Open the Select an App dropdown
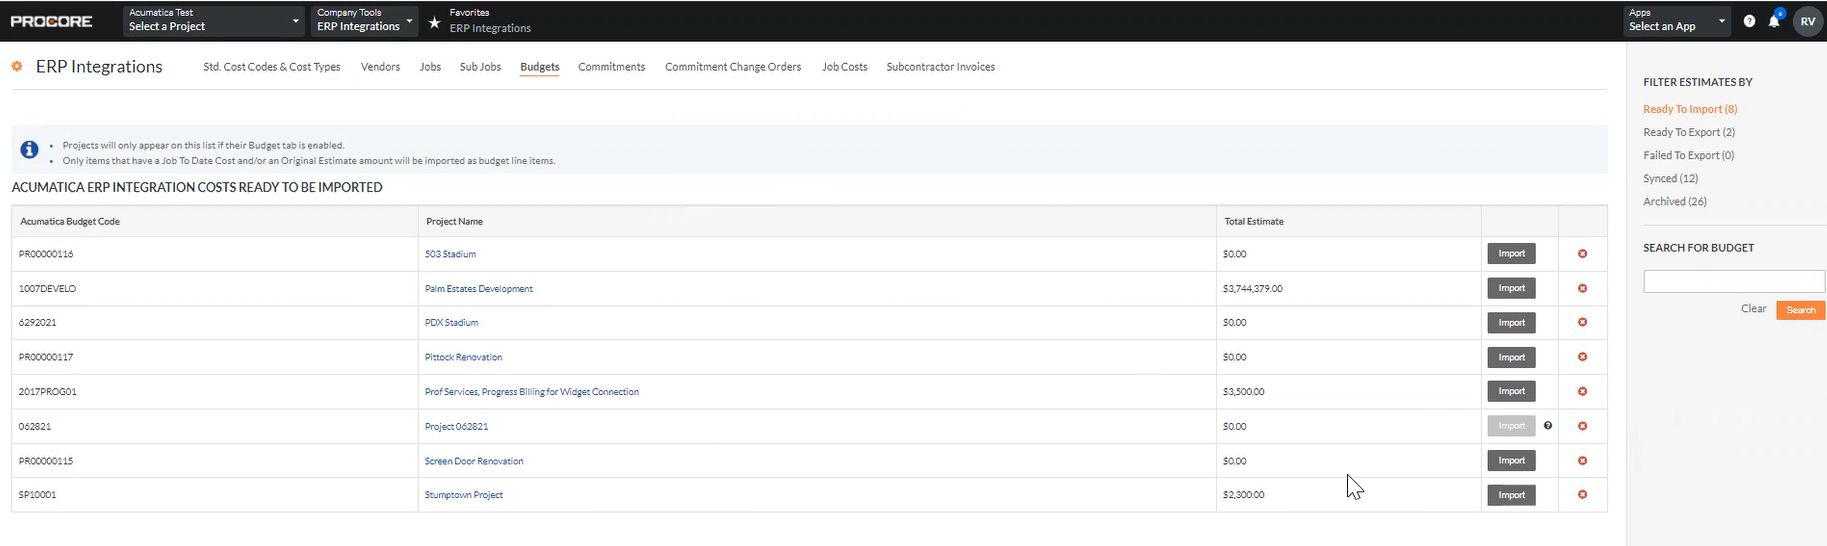This screenshot has width=1827, height=546. click(x=1677, y=21)
